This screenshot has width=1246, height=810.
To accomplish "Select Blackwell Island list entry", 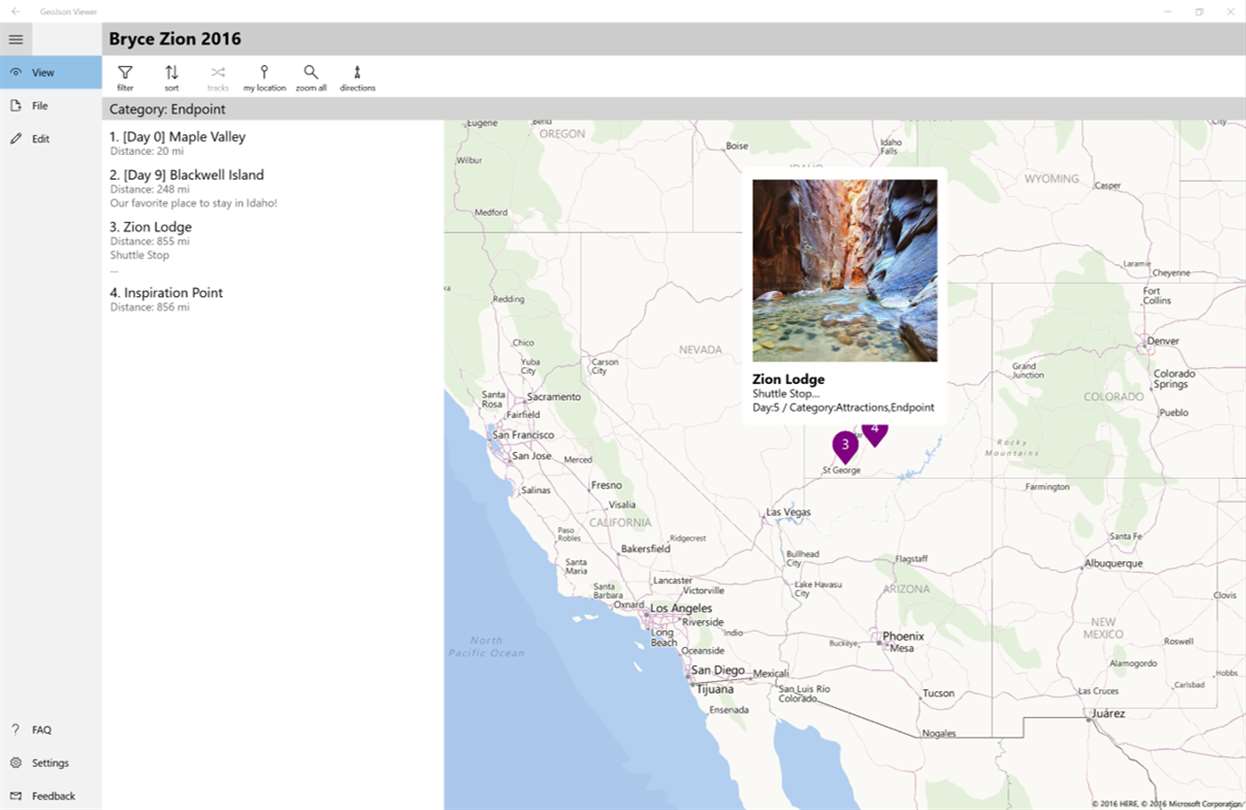I will 186,175.
